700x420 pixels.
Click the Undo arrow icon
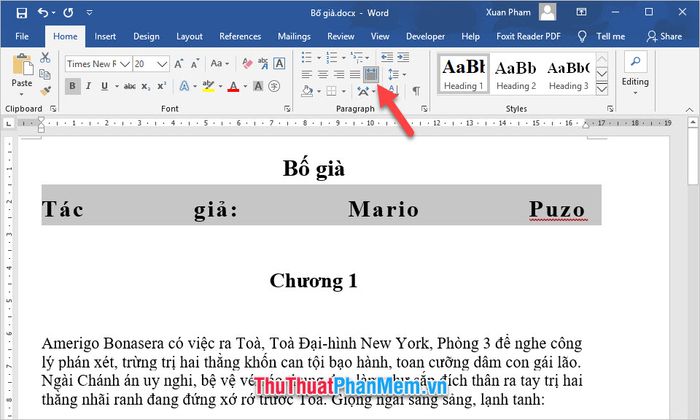pos(43,12)
